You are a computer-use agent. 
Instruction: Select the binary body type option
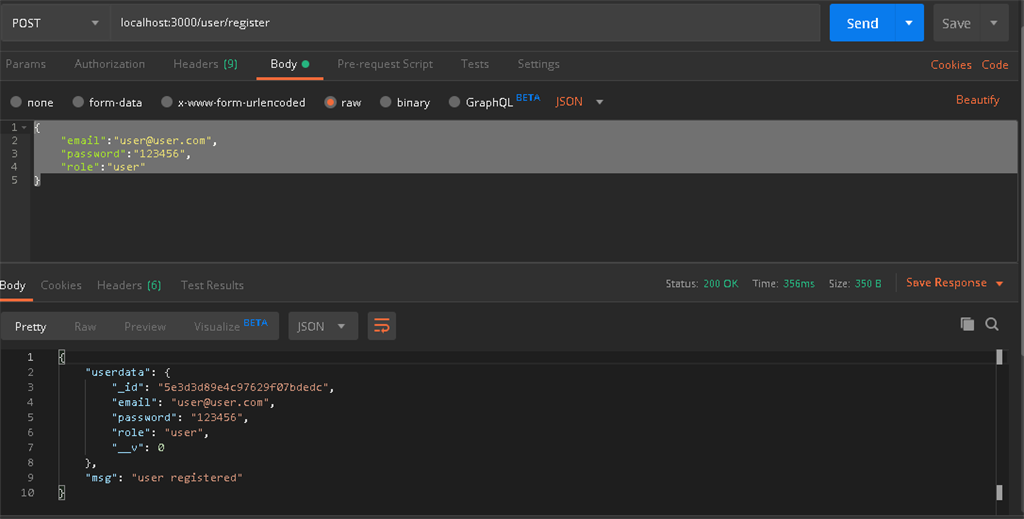384,102
